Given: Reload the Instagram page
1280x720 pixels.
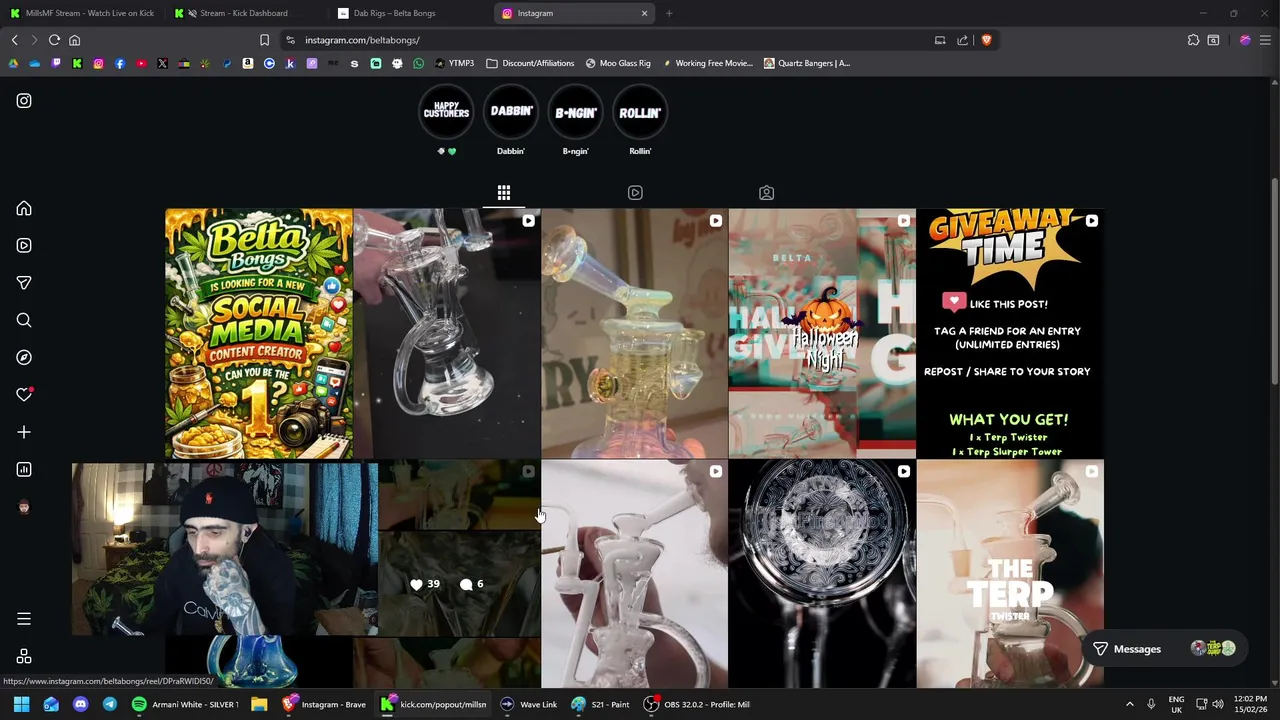Looking at the screenshot, I should coord(54,40).
